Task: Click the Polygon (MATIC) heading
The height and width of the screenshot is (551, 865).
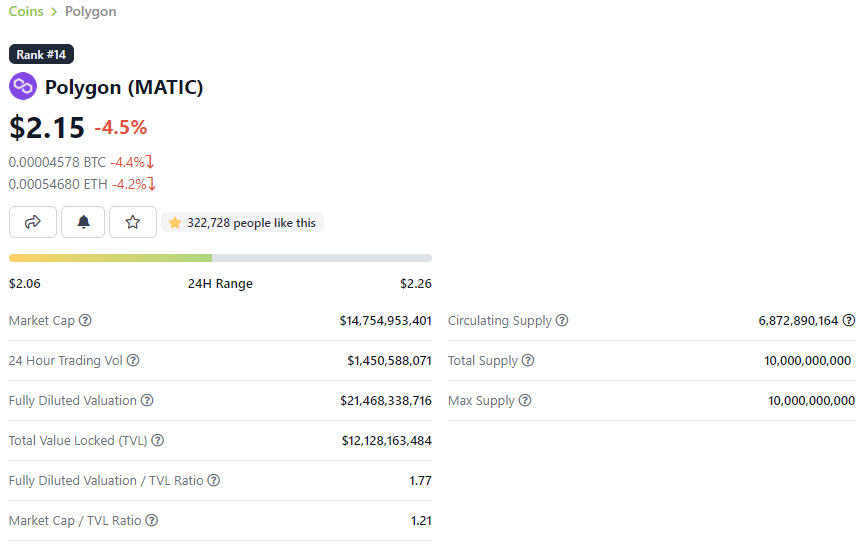Action: pyautogui.click(x=124, y=87)
